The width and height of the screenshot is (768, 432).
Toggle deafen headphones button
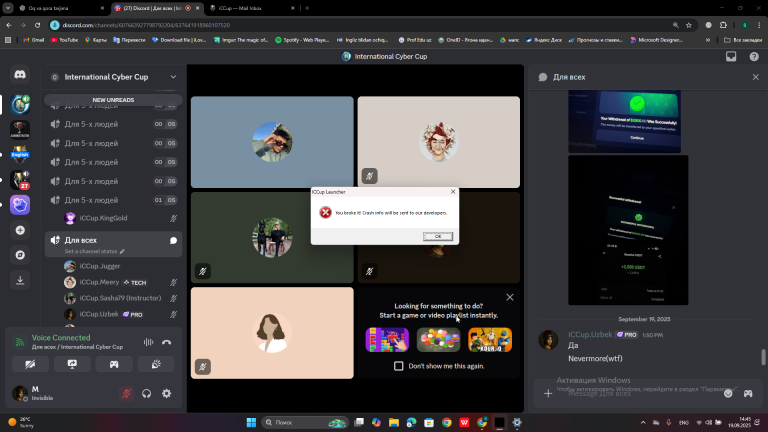(x=146, y=393)
